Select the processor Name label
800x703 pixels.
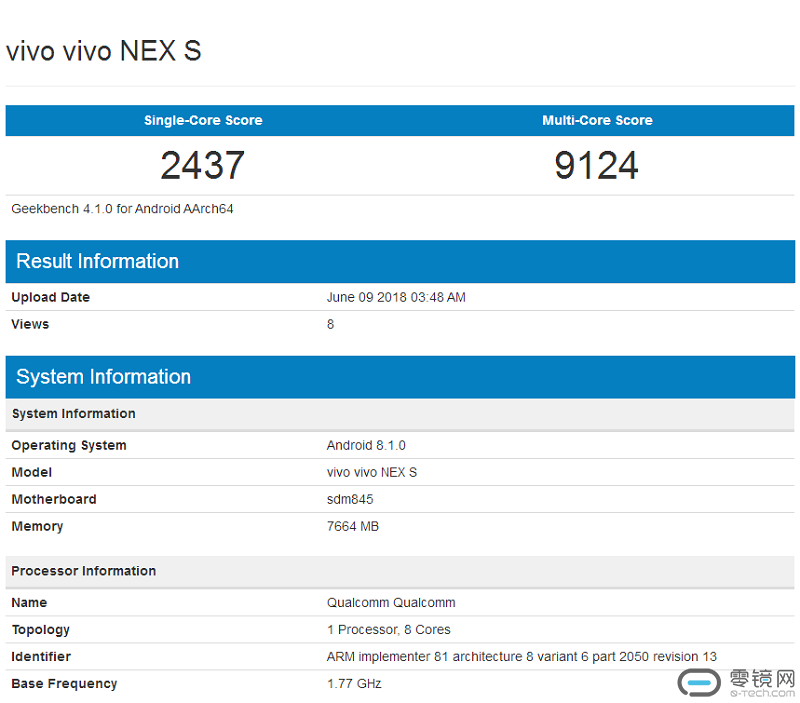point(29,602)
